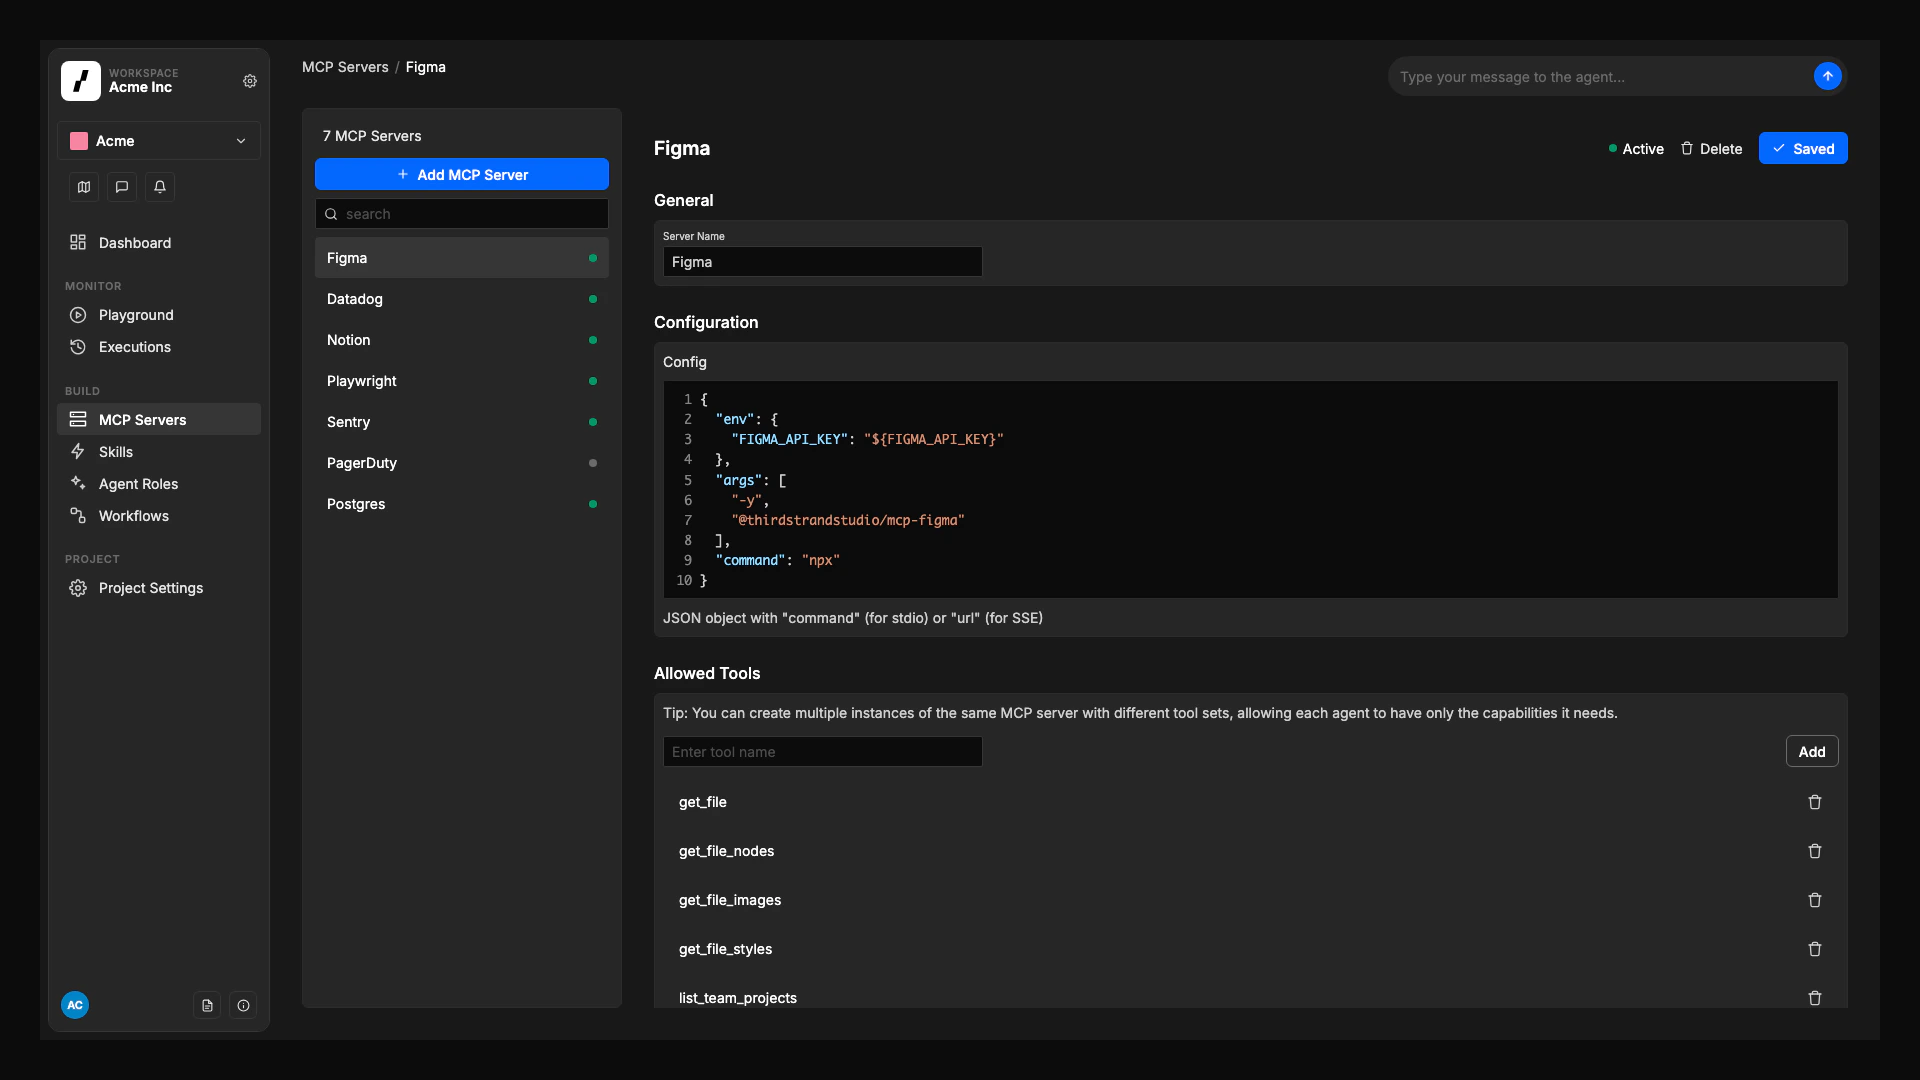Click the Server Name input field

coord(823,262)
